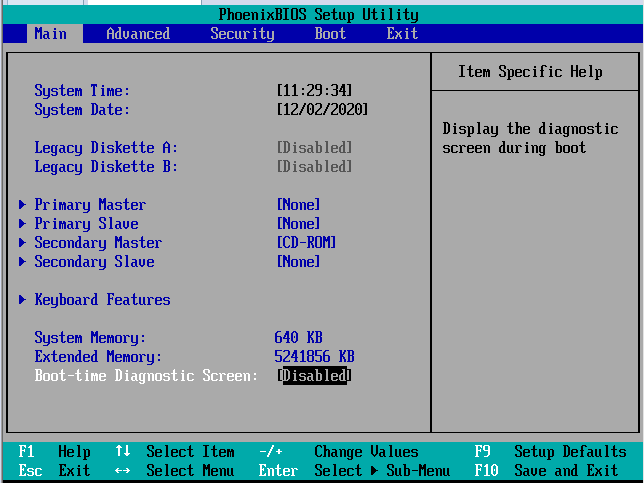Click the F10 Save and Exit hint

point(546,470)
